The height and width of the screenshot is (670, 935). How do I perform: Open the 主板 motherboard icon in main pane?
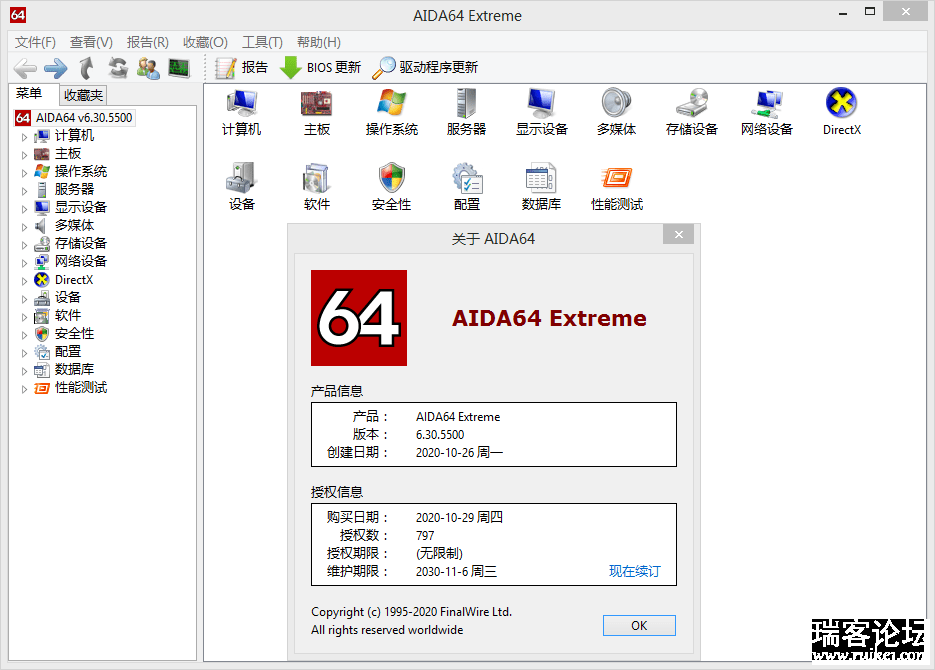(317, 113)
